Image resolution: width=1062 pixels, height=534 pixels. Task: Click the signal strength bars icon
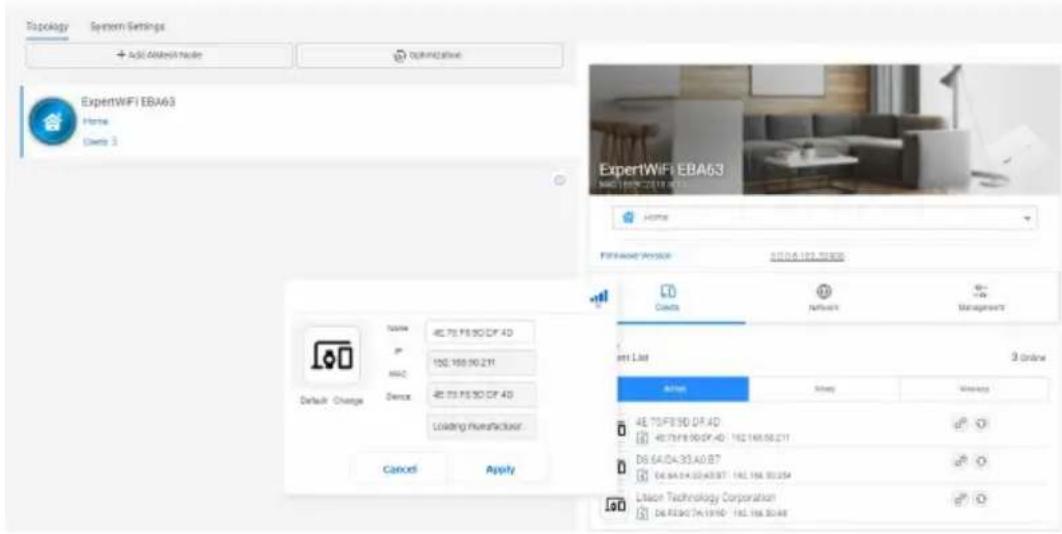point(599,297)
